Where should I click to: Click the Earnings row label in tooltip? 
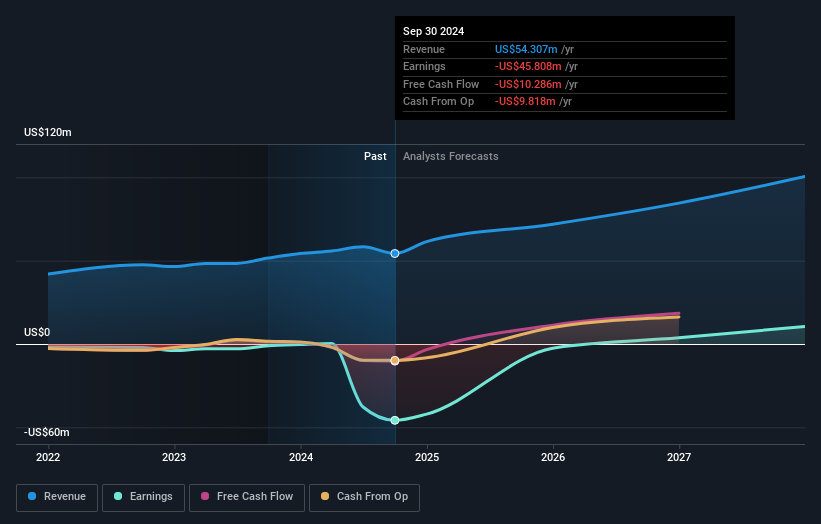(424, 66)
